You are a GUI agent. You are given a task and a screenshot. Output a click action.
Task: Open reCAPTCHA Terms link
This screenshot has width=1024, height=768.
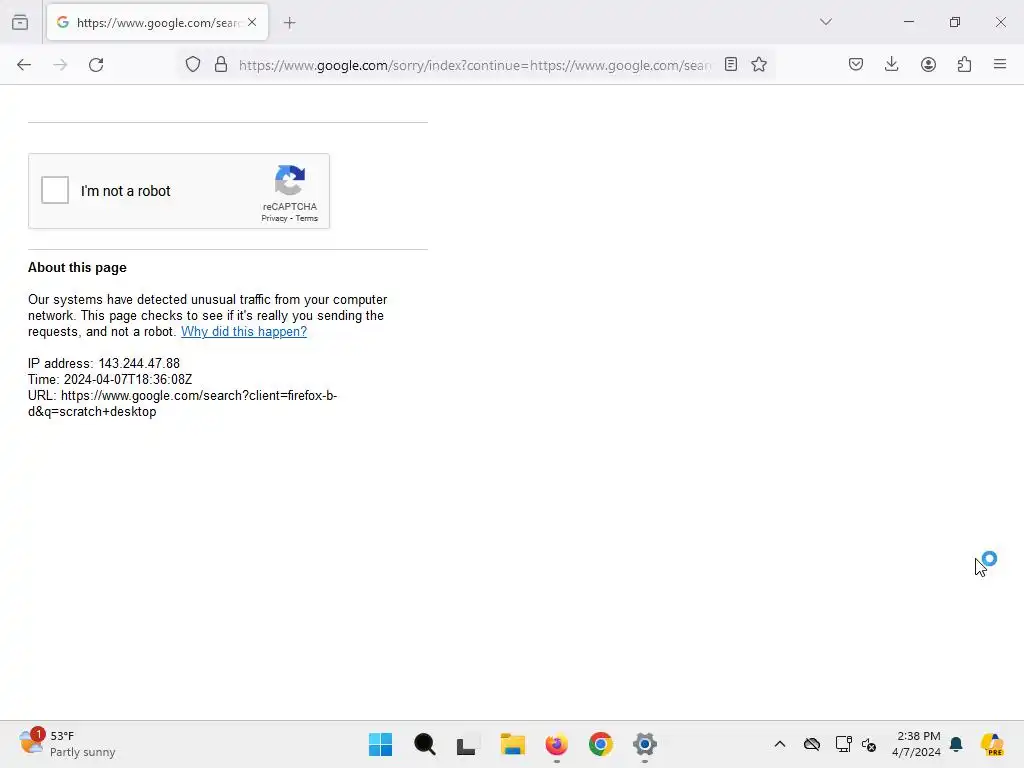306,218
